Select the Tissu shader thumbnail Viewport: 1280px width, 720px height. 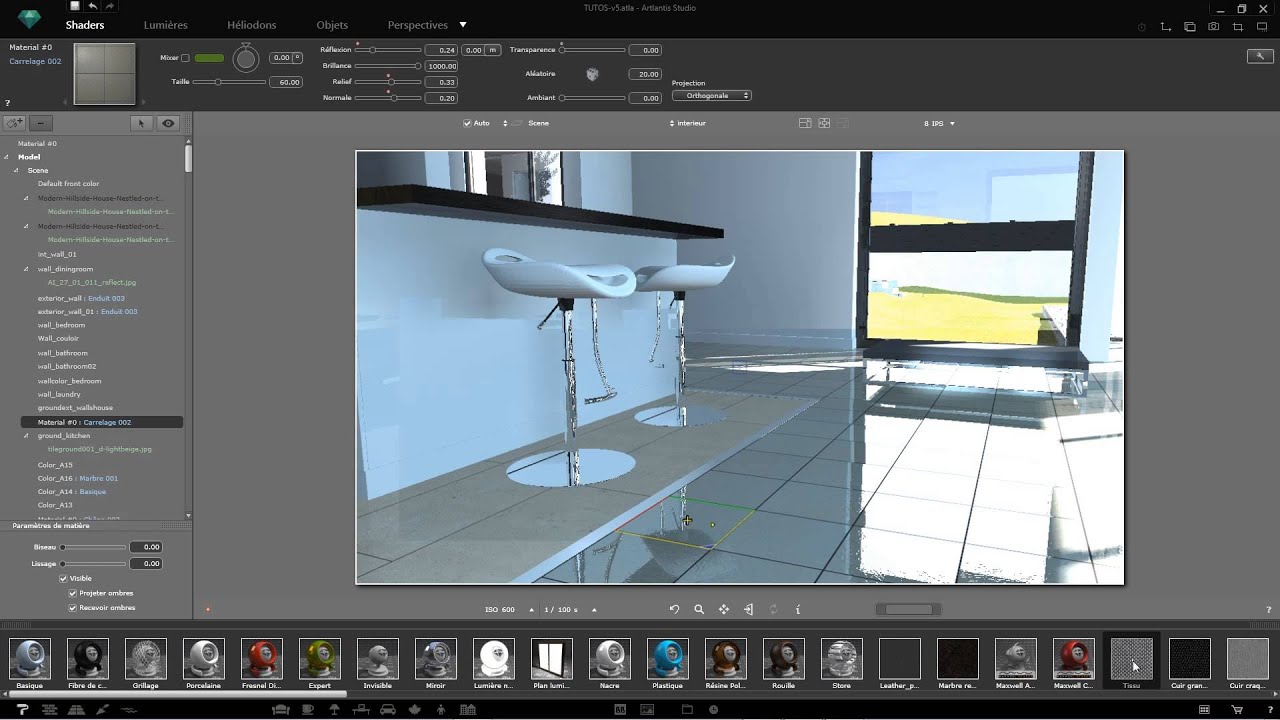pyautogui.click(x=1132, y=659)
